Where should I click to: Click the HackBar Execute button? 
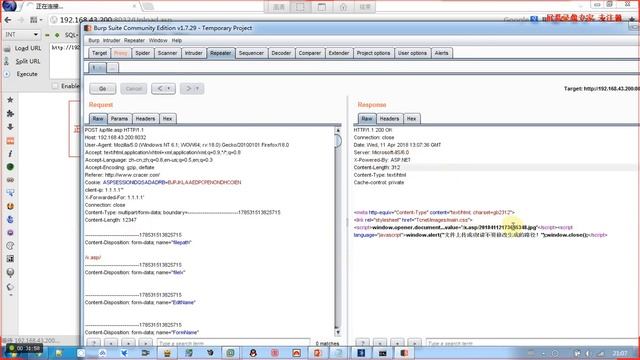(21, 74)
